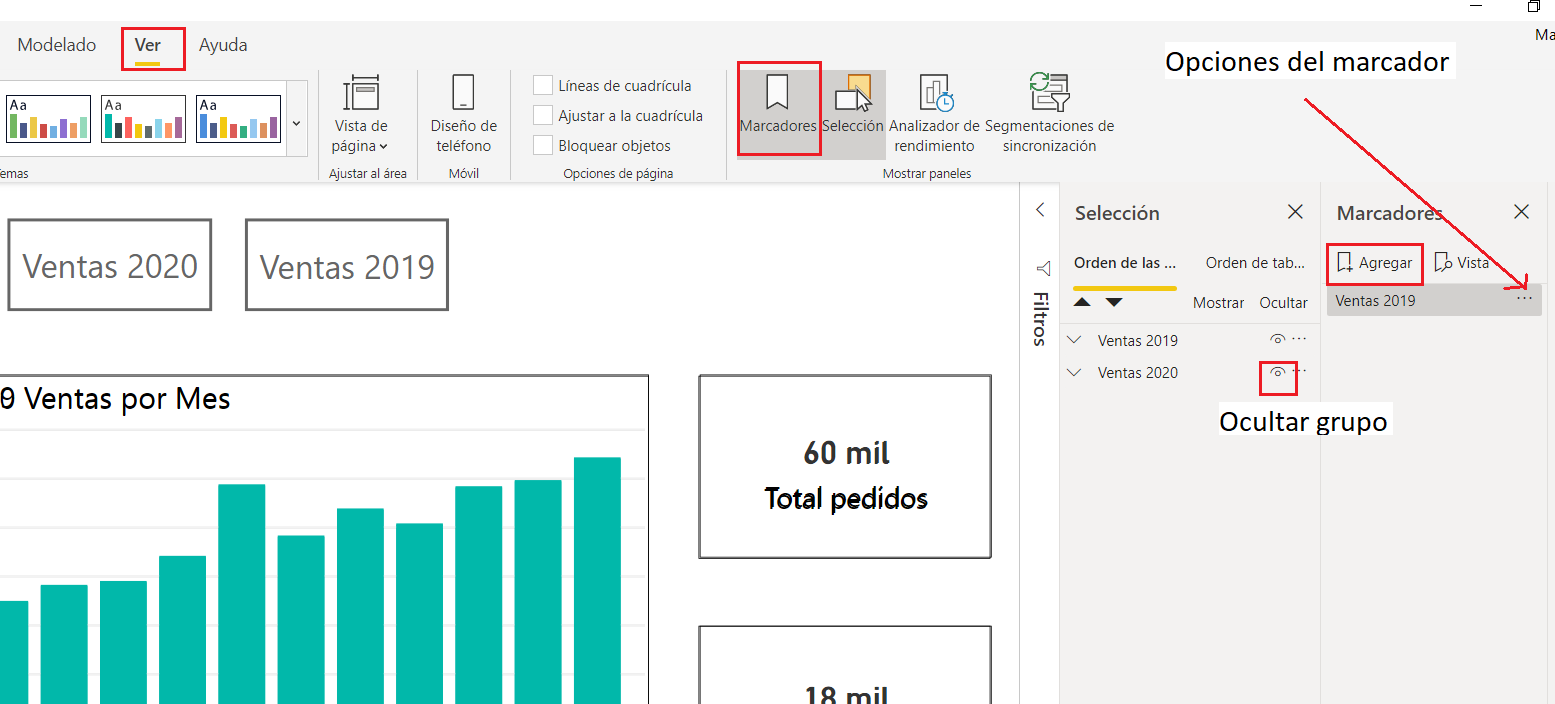Image resolution: width=1555 pixels, height=704 pixels.
Task: Open Diseño de teléfono layout
Action: 463,113
